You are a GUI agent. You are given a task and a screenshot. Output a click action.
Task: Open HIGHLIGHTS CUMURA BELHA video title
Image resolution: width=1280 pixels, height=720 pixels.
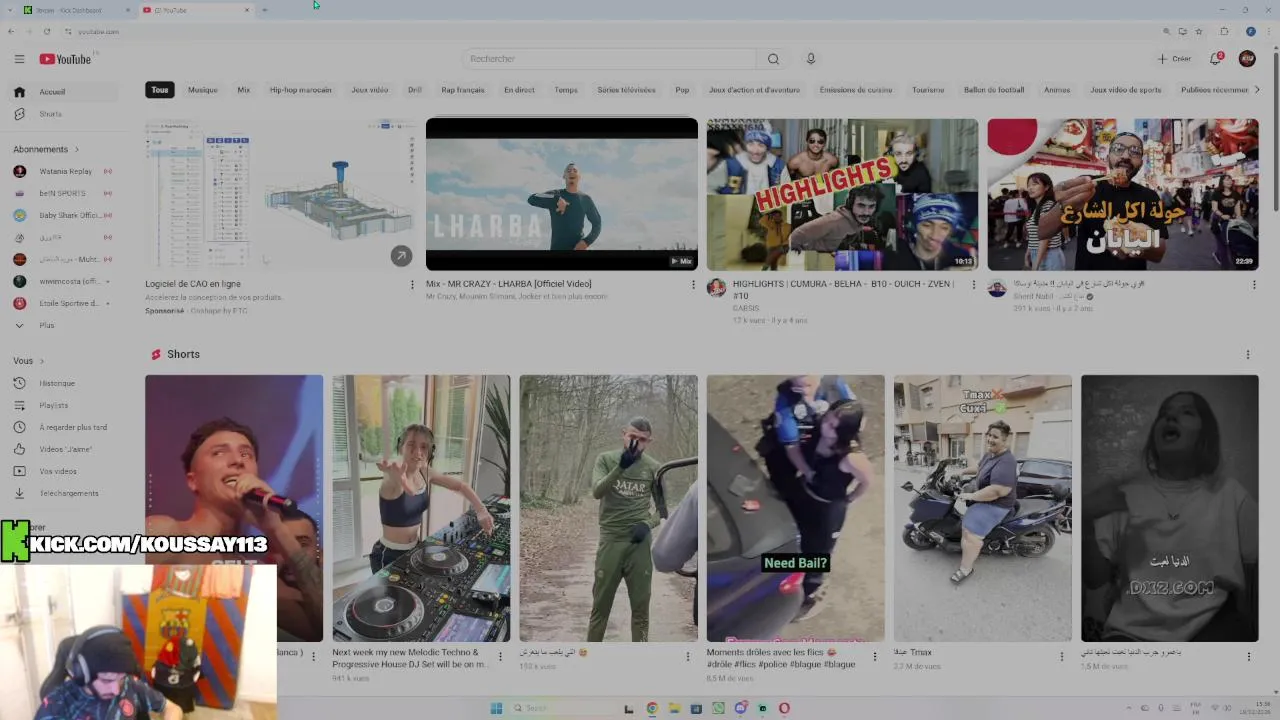pyautogui.click(x=844, y=289)
